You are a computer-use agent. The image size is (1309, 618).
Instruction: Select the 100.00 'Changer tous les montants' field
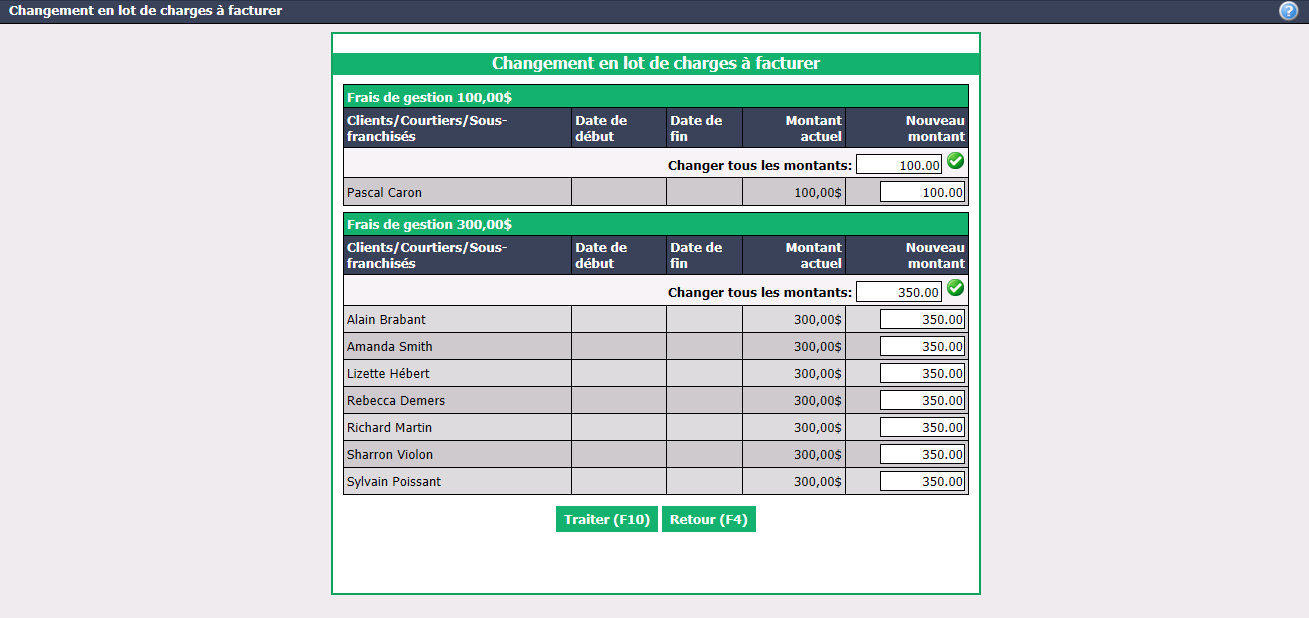(x=899, y=165)
